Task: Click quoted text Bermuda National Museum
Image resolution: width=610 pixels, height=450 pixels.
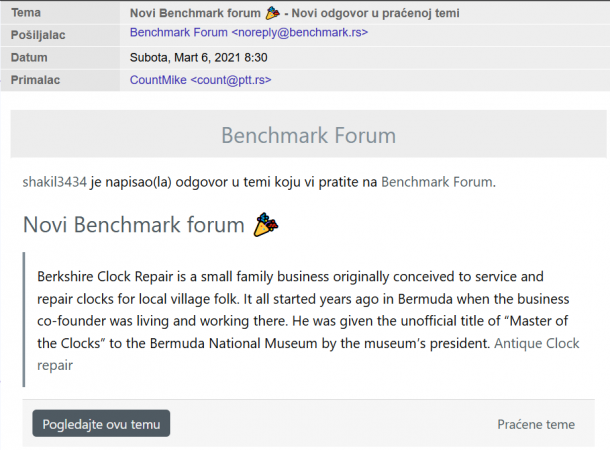Action: point(233,343)
